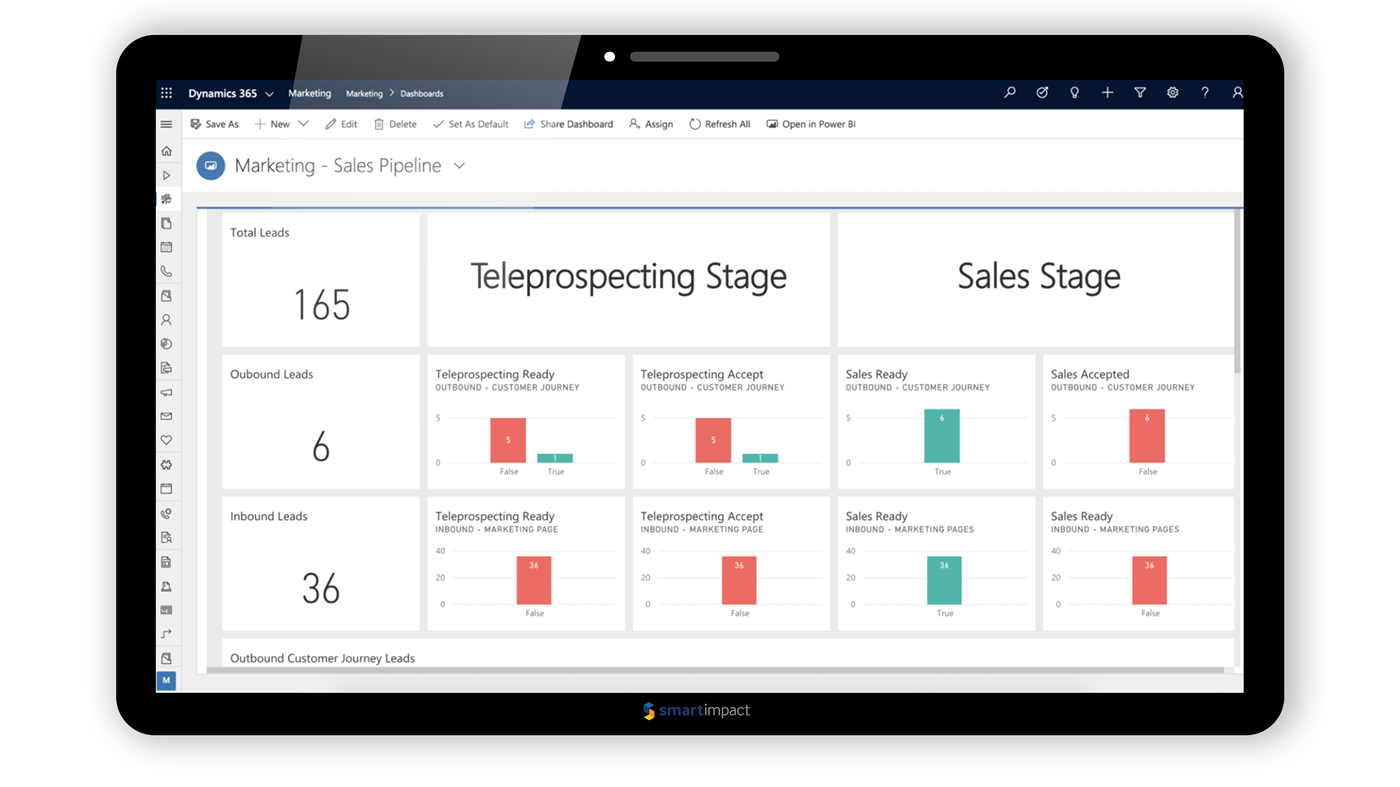
Task: Click green True bar in outbound Sales Ready
Action: point(942,436)
